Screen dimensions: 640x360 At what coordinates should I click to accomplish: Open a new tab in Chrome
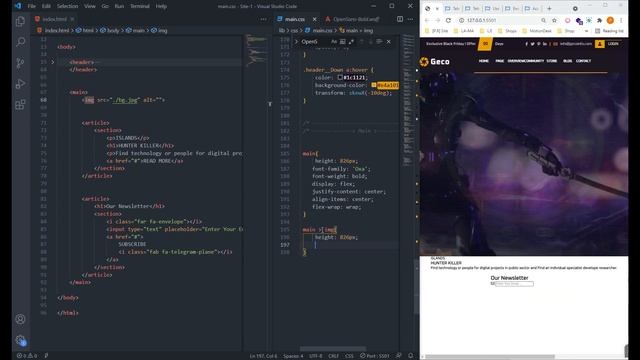point(549,9)
